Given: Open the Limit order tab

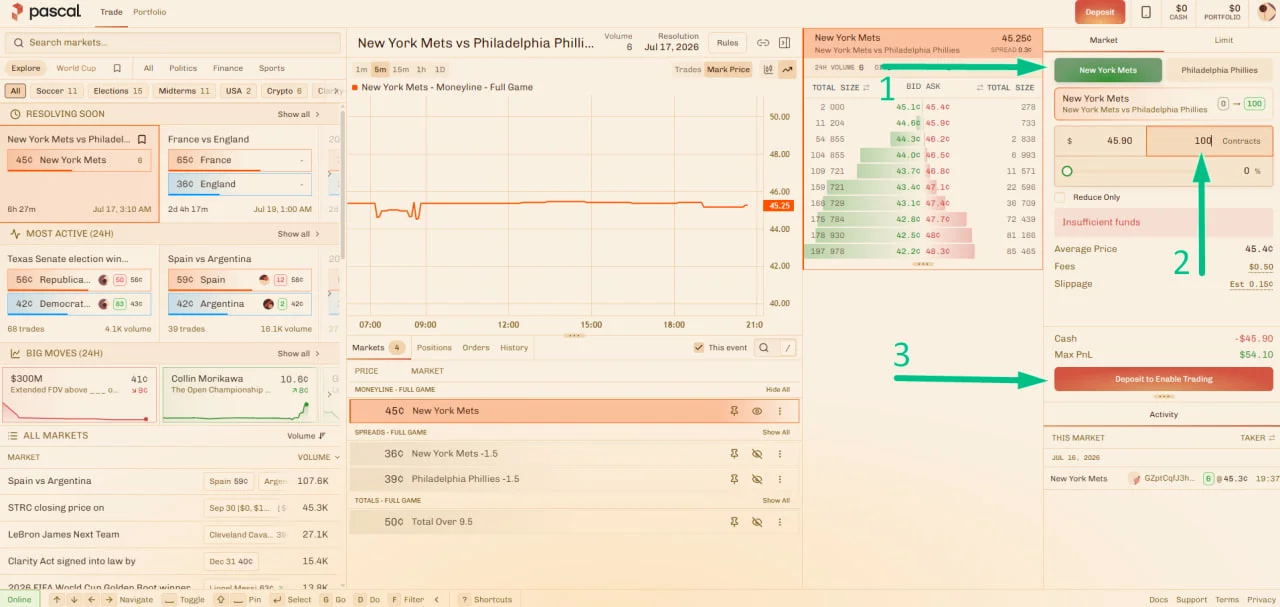Looking at the screenshot, I should point(1224,40).
